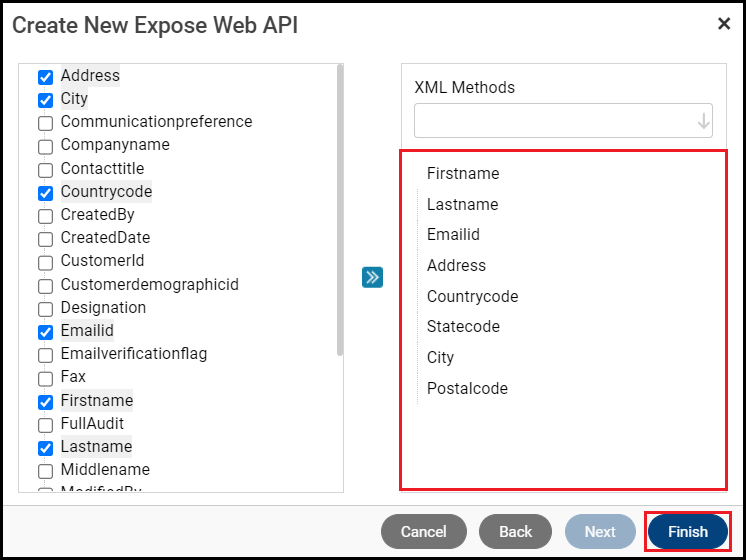Click the double-arrow move-to-right icon
Viewport: 746px width, 560px height.
tap(372, 277)
